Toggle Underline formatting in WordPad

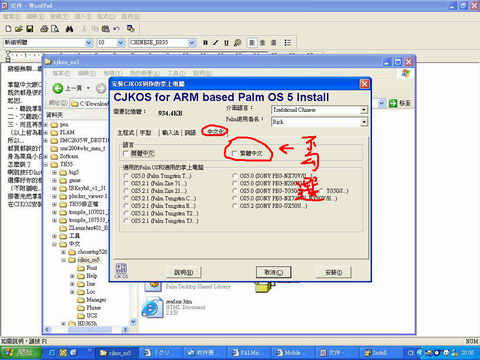pyautogui.click(x=227, y=43)
